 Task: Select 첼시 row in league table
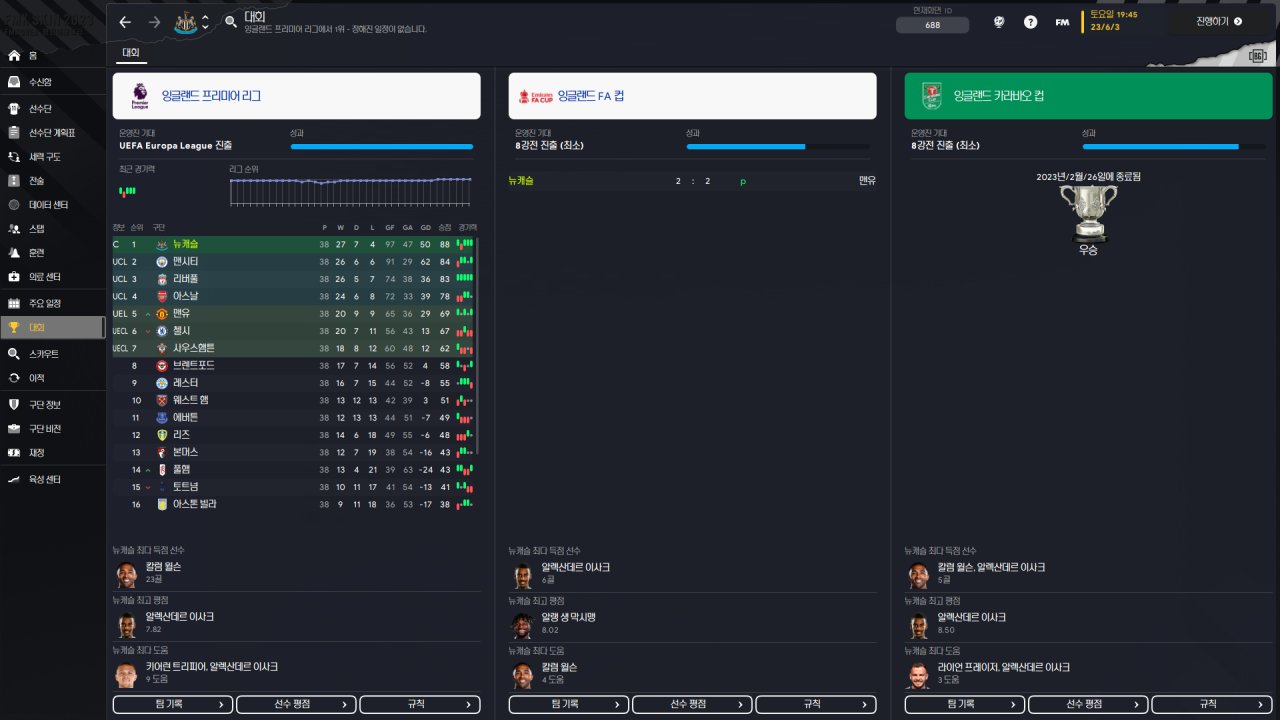pyautogui.click(x=295, y=331)
